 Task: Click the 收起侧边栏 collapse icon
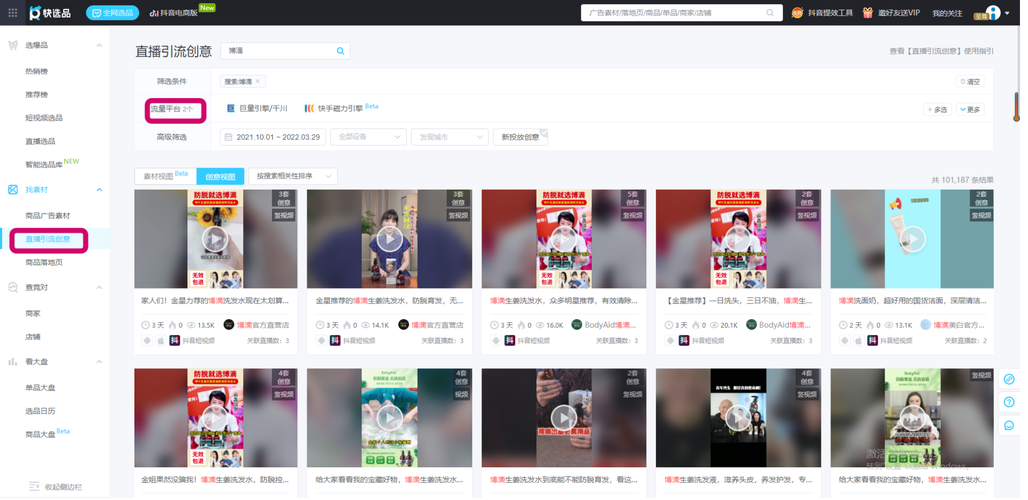[x=35, y=487]
